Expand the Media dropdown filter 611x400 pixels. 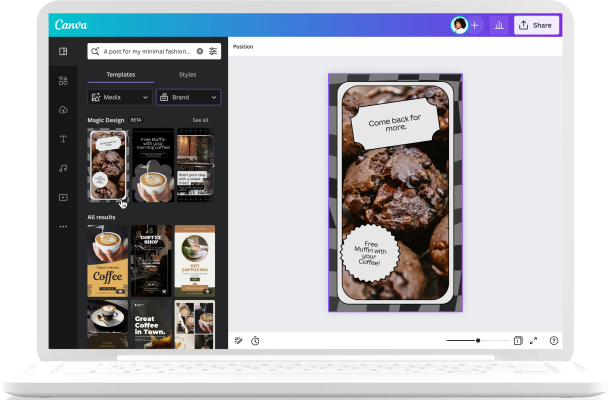(x=120, y=97)
